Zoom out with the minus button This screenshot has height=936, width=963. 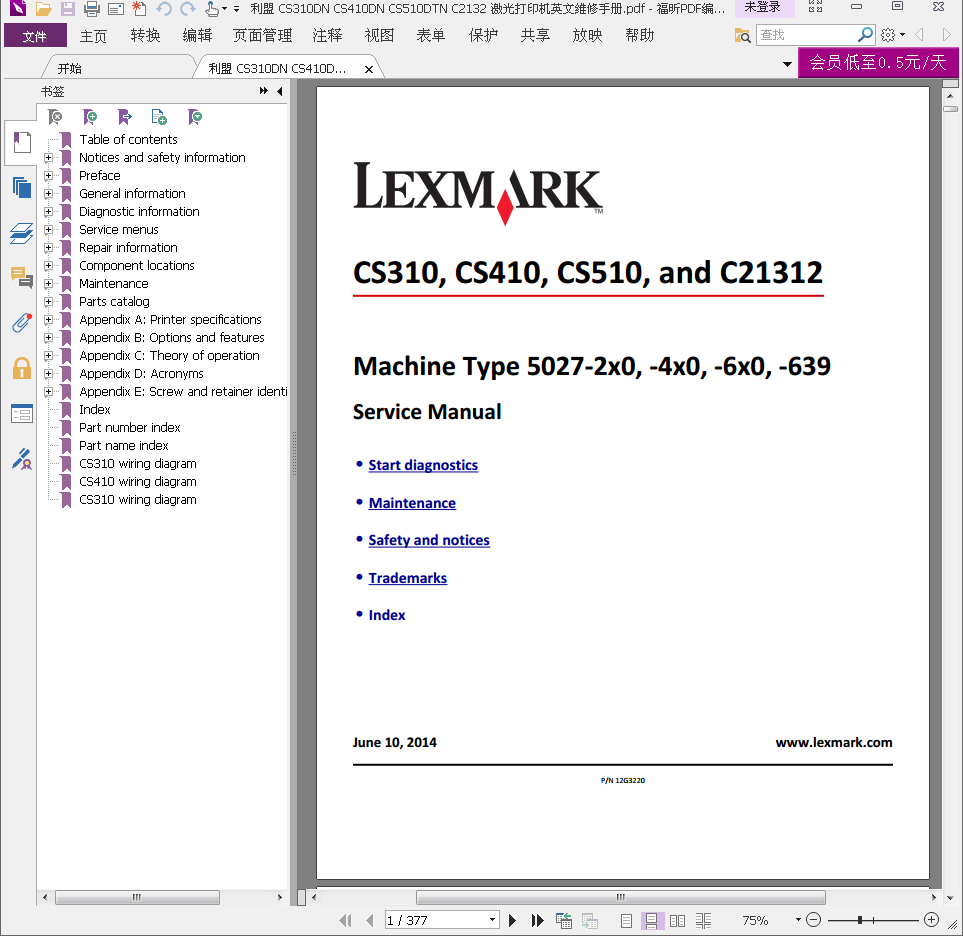click(x=813, y=919)
